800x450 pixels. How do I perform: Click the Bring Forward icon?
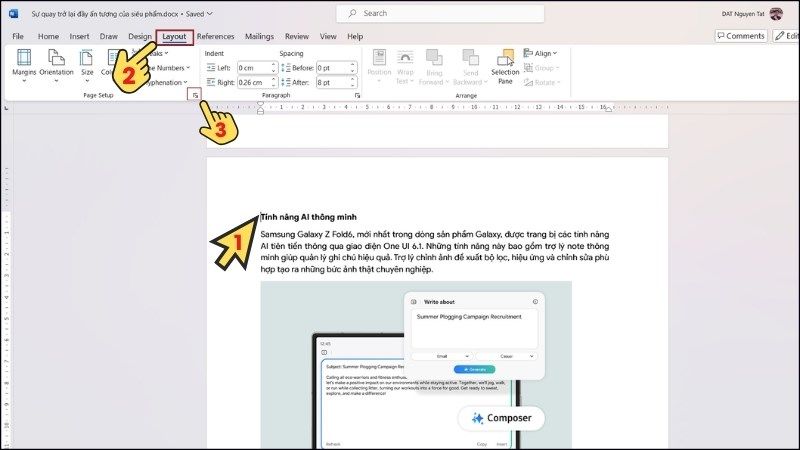[x=434, y=58]
